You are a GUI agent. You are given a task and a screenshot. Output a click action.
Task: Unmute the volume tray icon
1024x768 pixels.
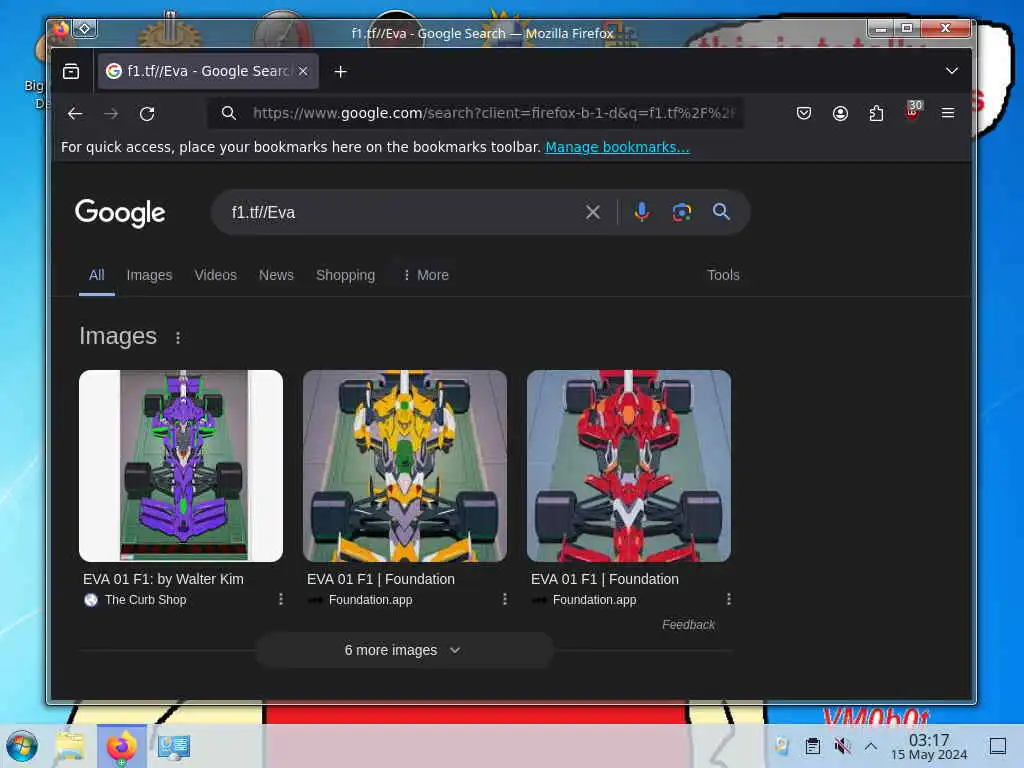842,746
